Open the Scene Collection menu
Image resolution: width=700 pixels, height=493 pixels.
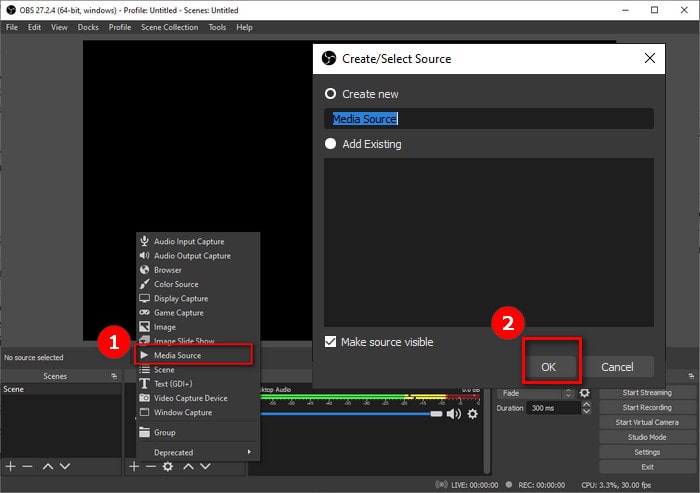[169, 27]
